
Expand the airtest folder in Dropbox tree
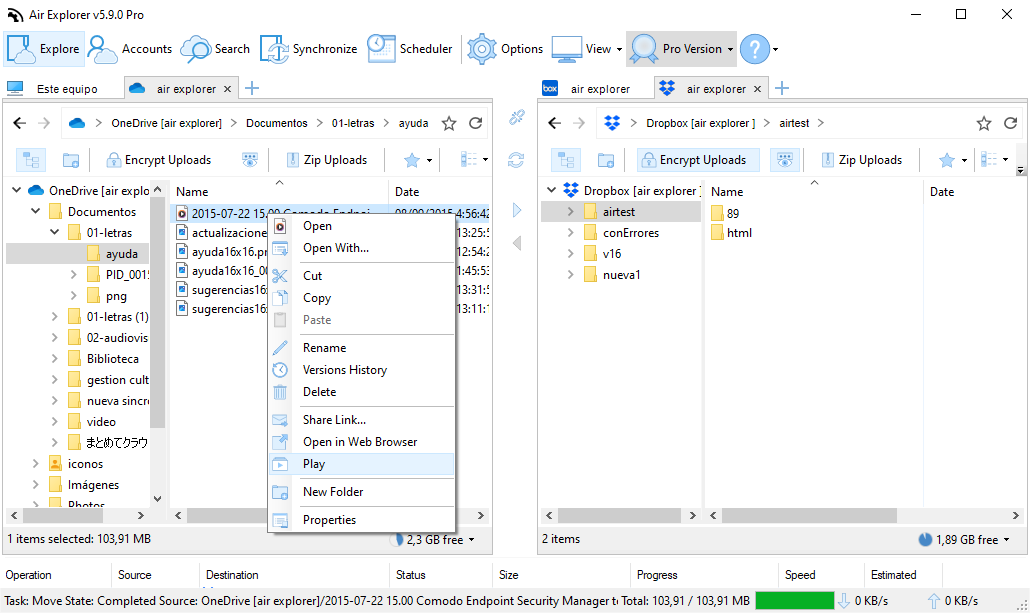point(570,212)
